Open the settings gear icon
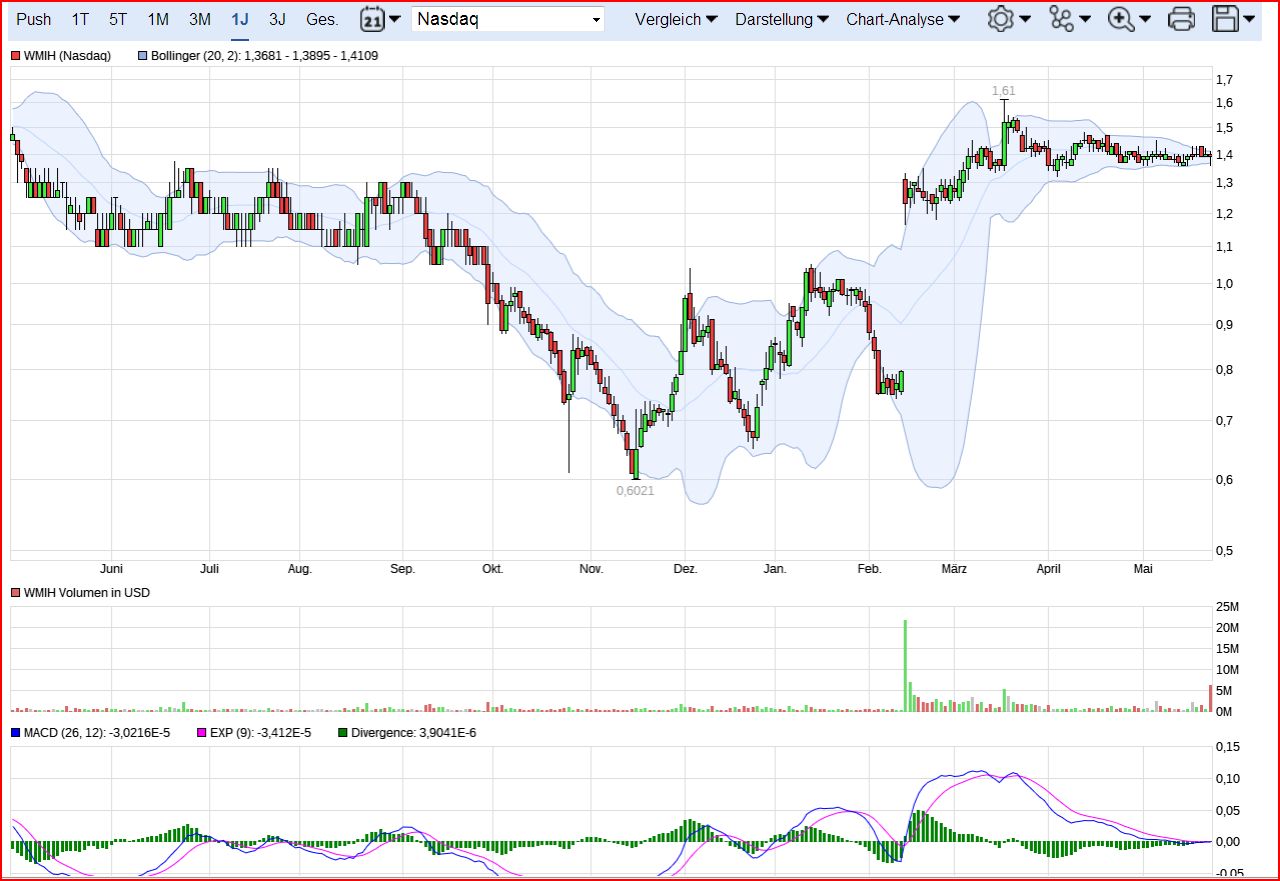Viewport: 1280px width, 881px height. click(1002, 18)
